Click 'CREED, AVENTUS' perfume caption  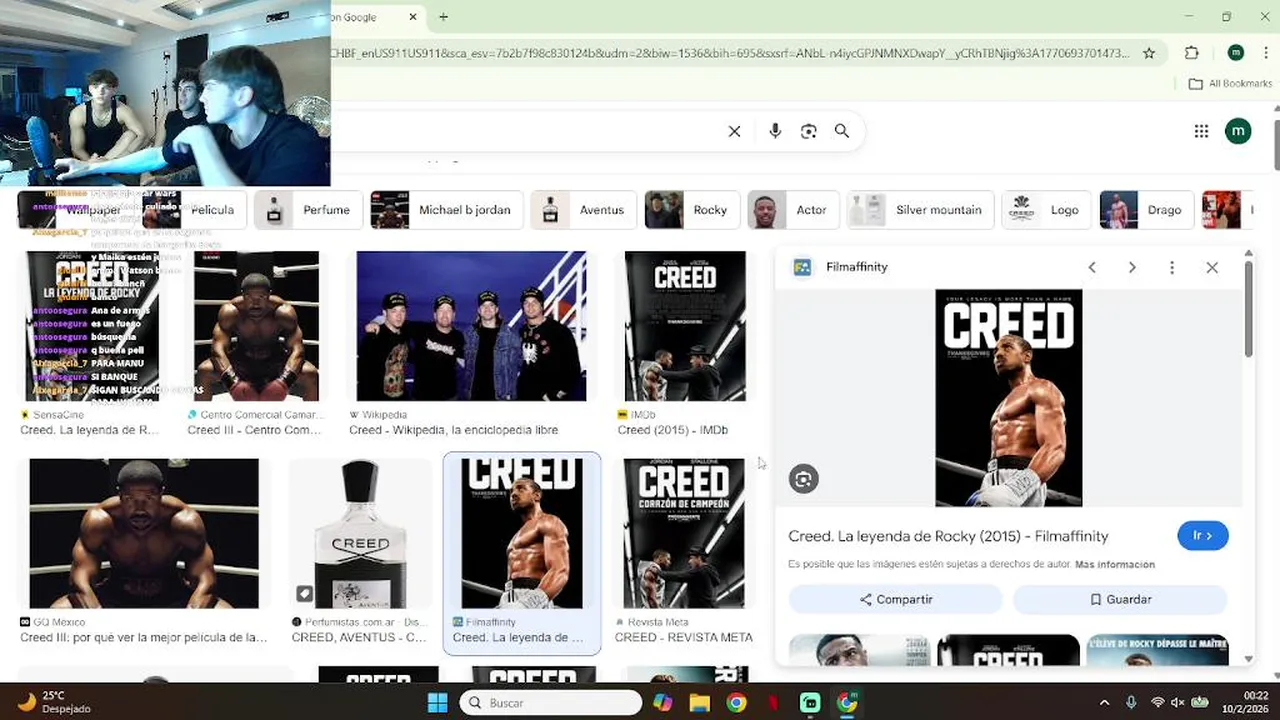point(359,637)
